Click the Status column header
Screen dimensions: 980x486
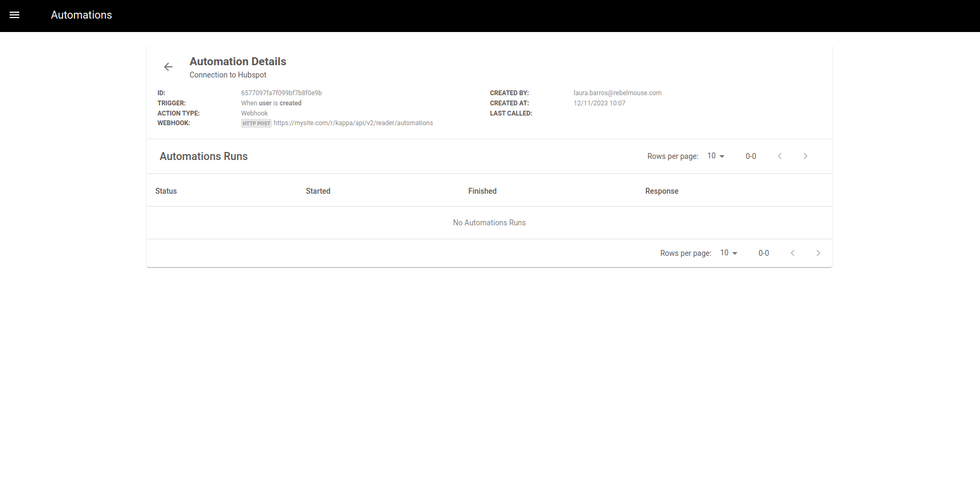[166, 191]
